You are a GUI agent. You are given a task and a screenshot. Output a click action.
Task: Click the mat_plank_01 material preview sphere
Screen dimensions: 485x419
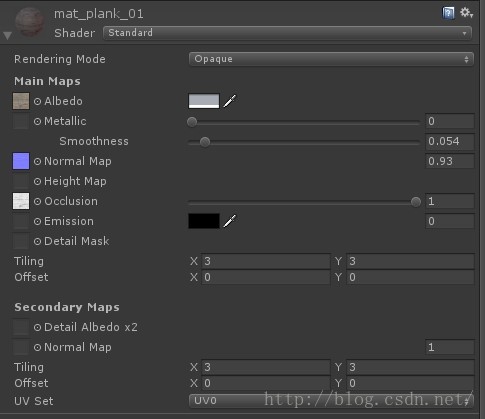(x=30, y=23)
